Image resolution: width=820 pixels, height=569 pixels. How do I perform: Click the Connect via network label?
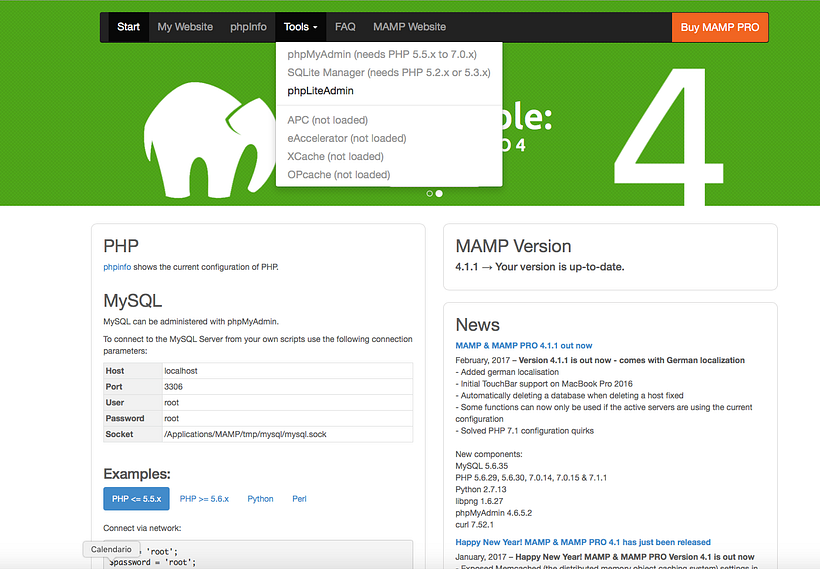(x=142, y=528)
